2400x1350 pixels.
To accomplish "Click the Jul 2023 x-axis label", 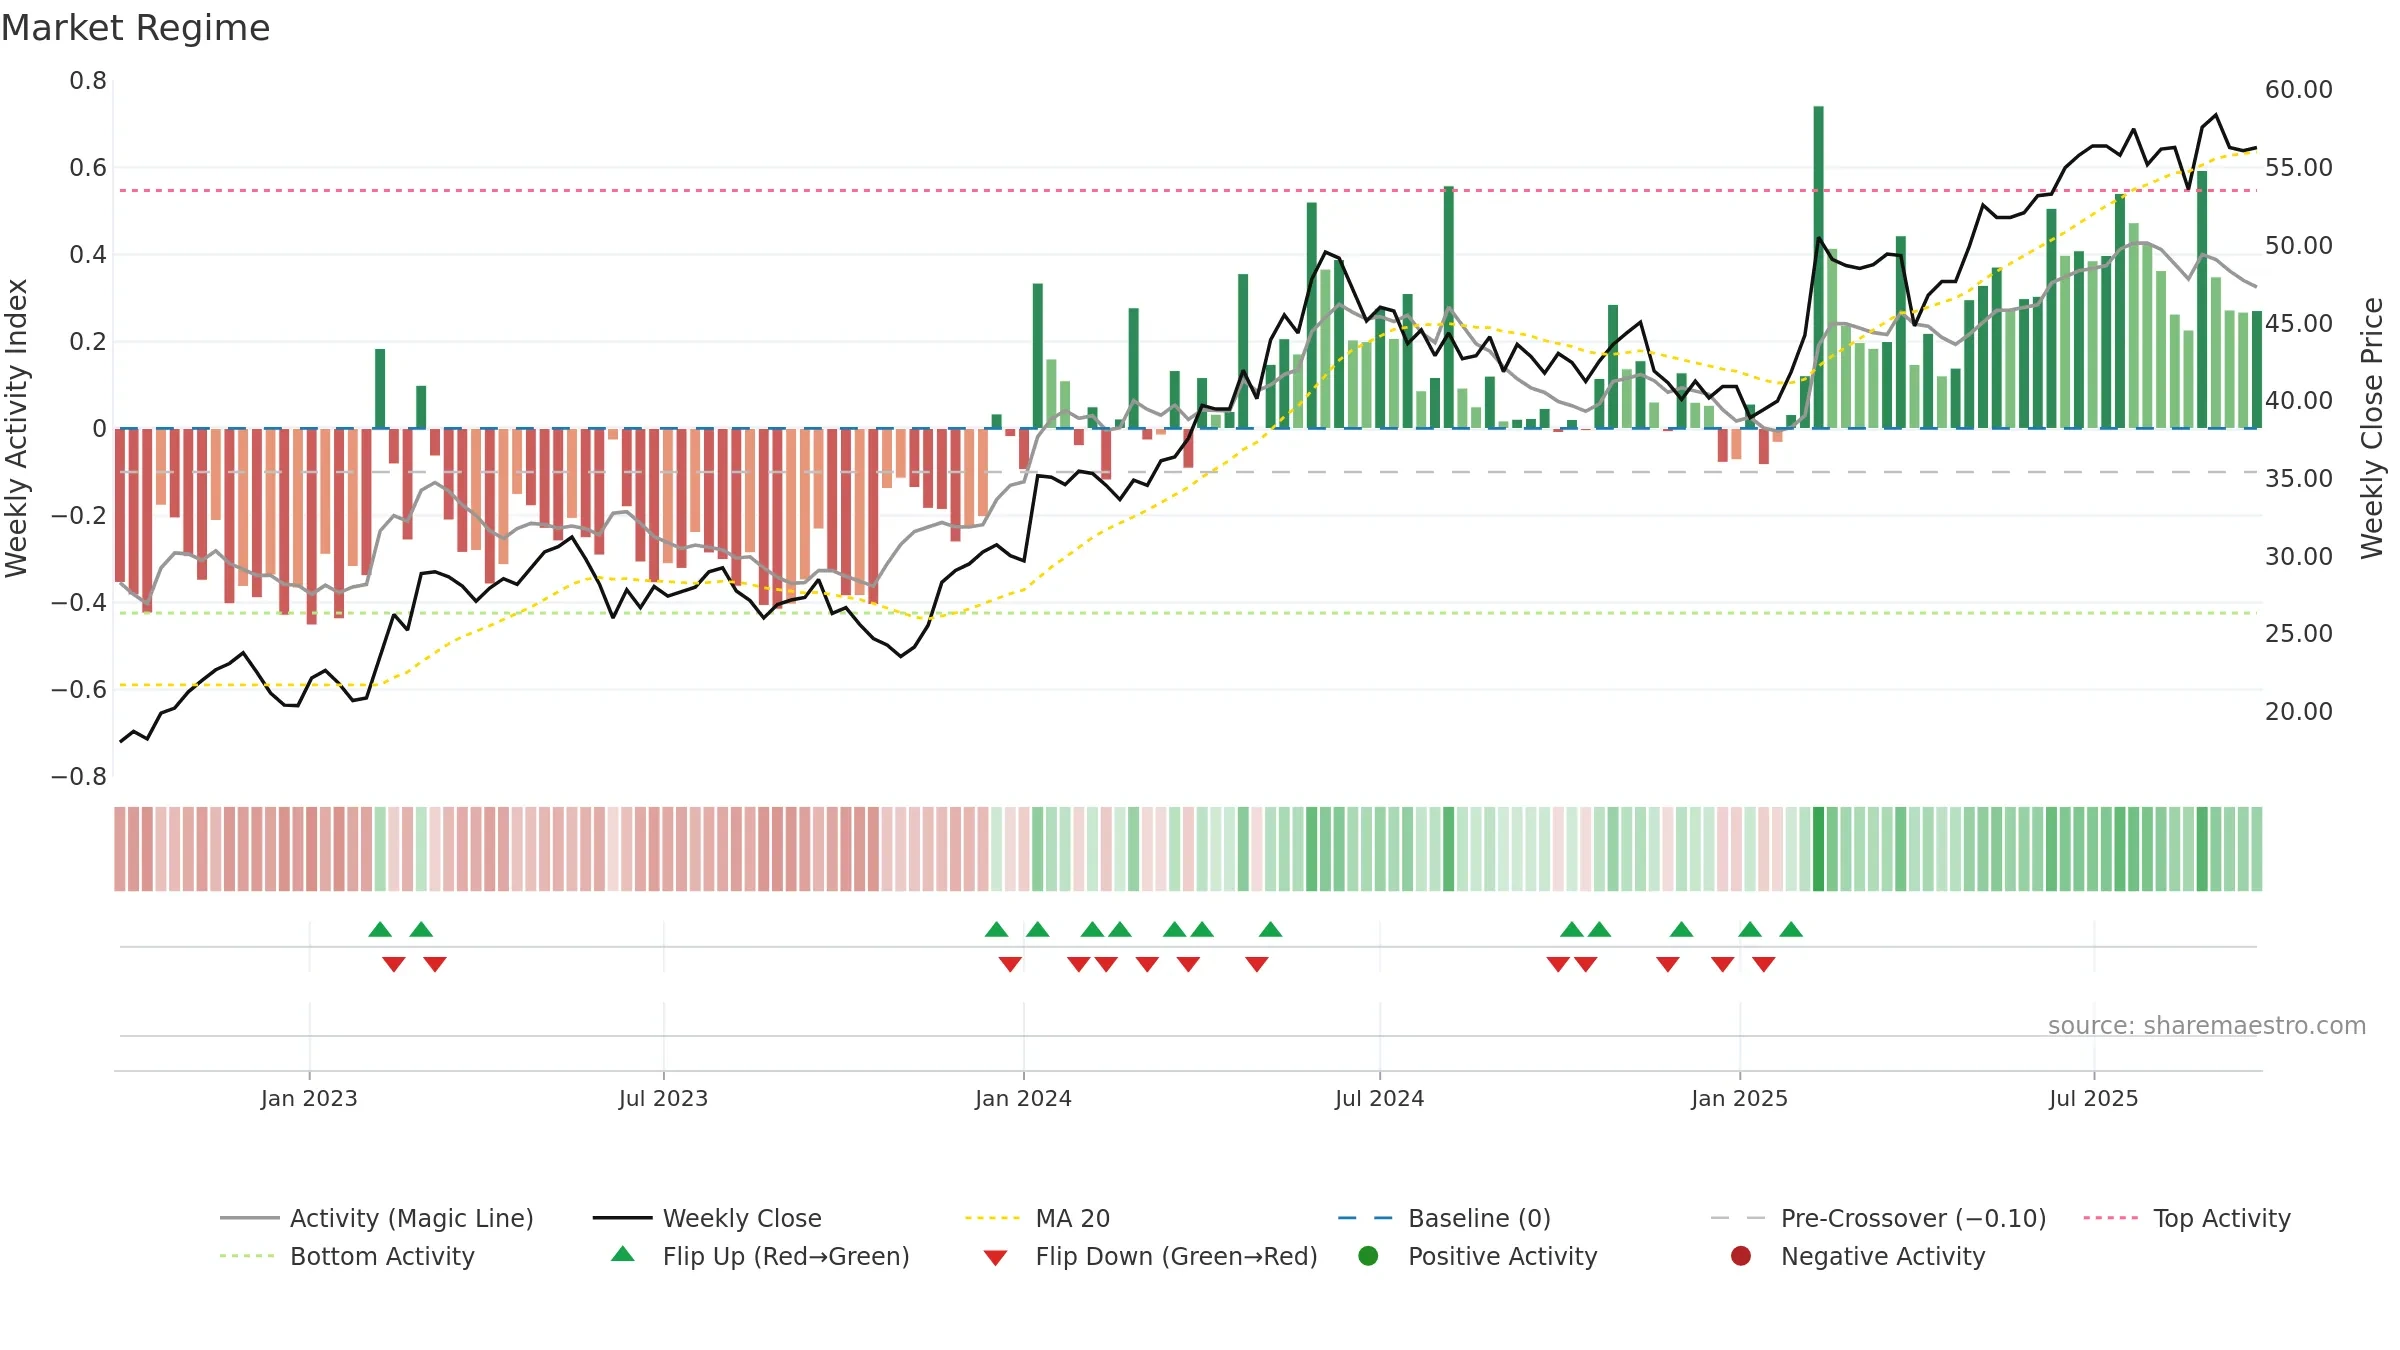I will (663, 1098).
